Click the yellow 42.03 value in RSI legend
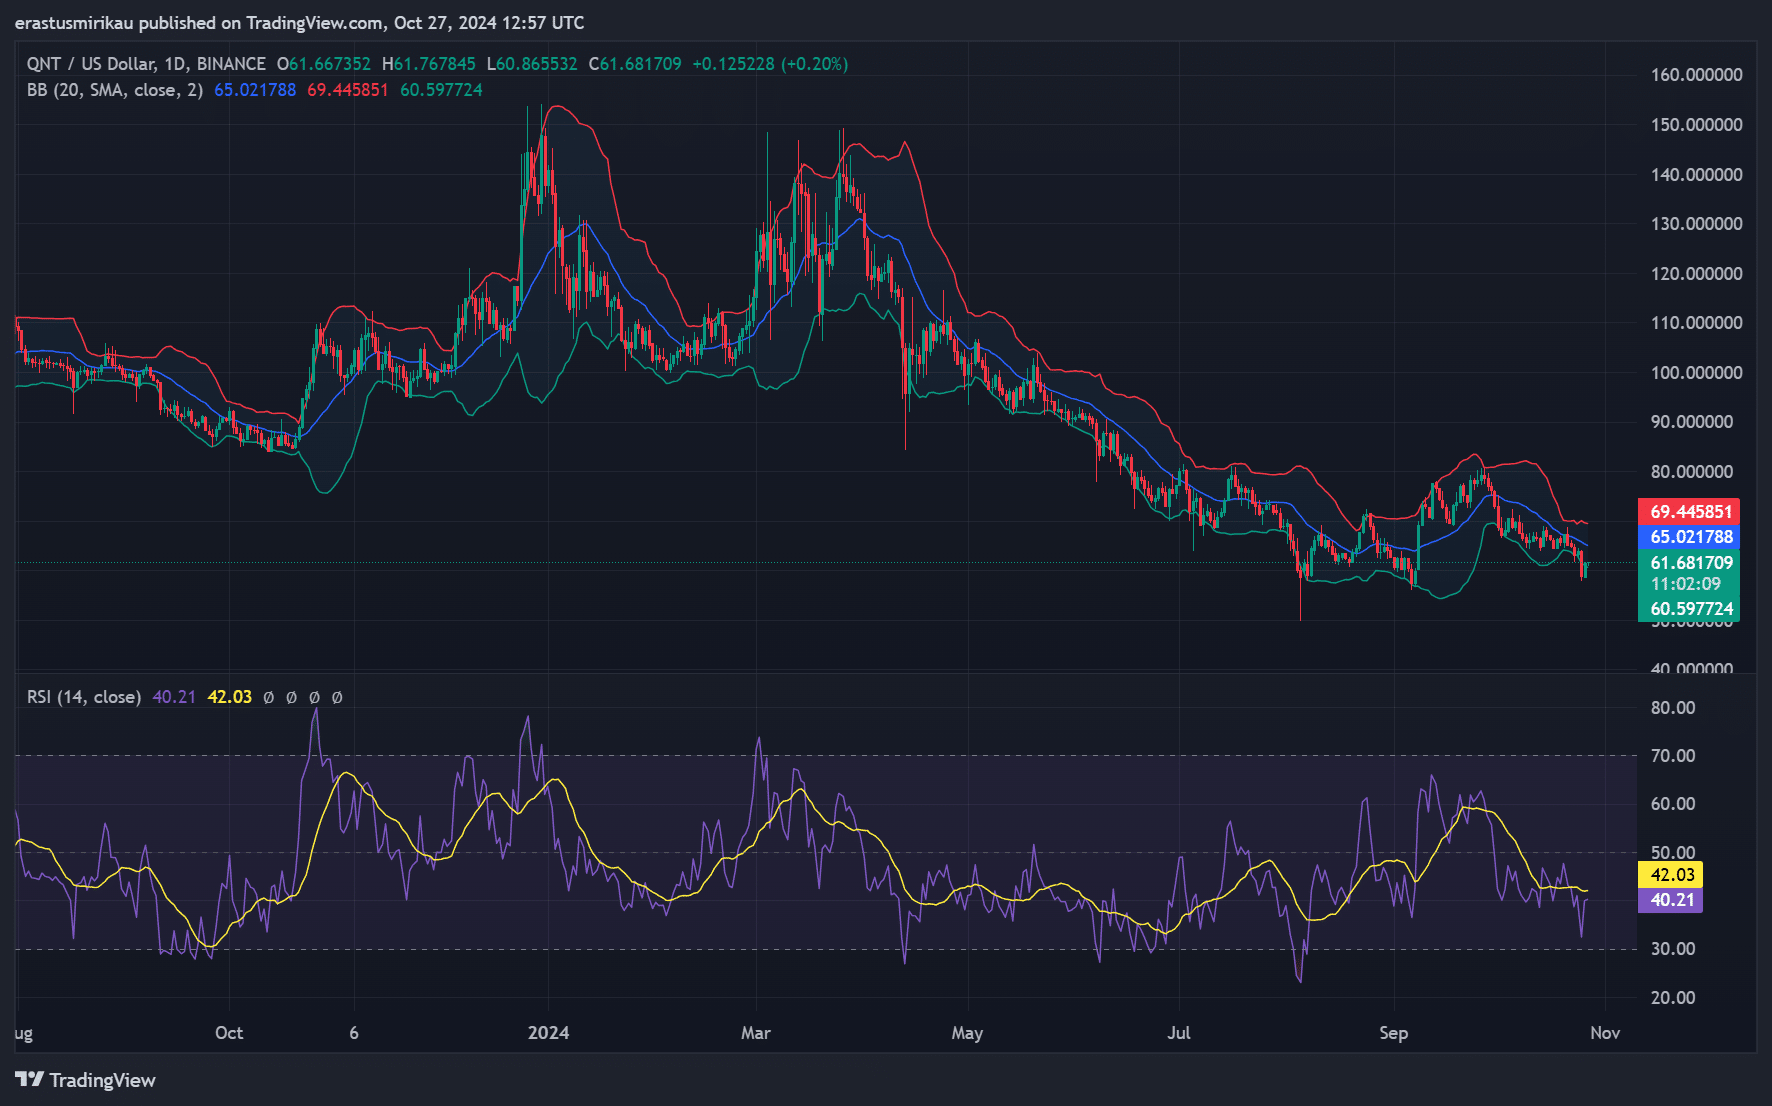 [229, 697]
